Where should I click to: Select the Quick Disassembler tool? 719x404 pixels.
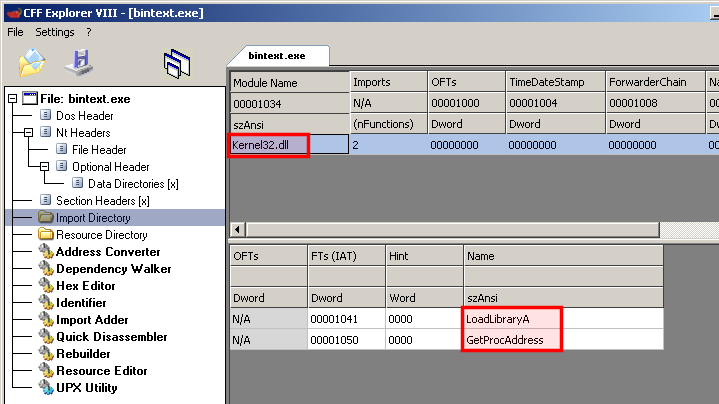coord(111,337)
